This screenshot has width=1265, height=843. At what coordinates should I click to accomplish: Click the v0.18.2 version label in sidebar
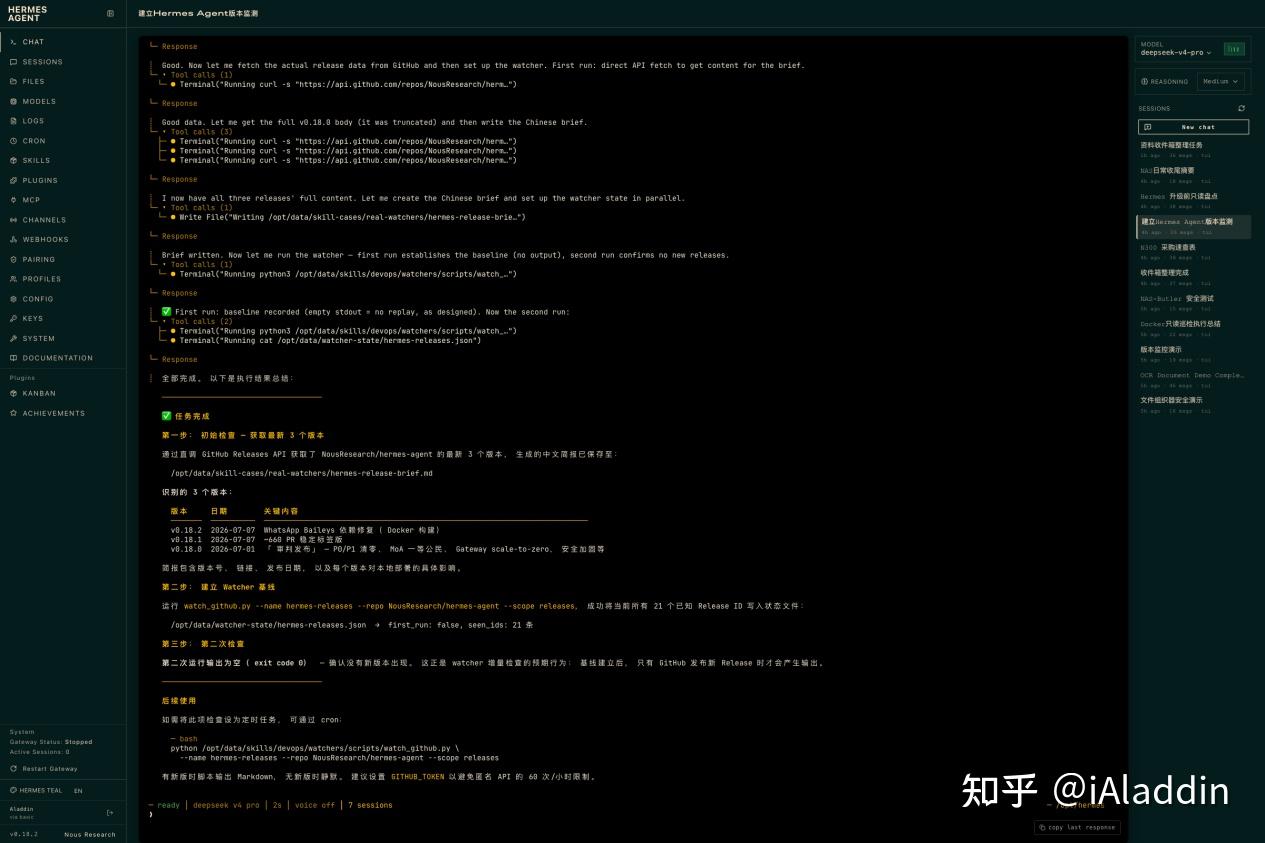24,834
